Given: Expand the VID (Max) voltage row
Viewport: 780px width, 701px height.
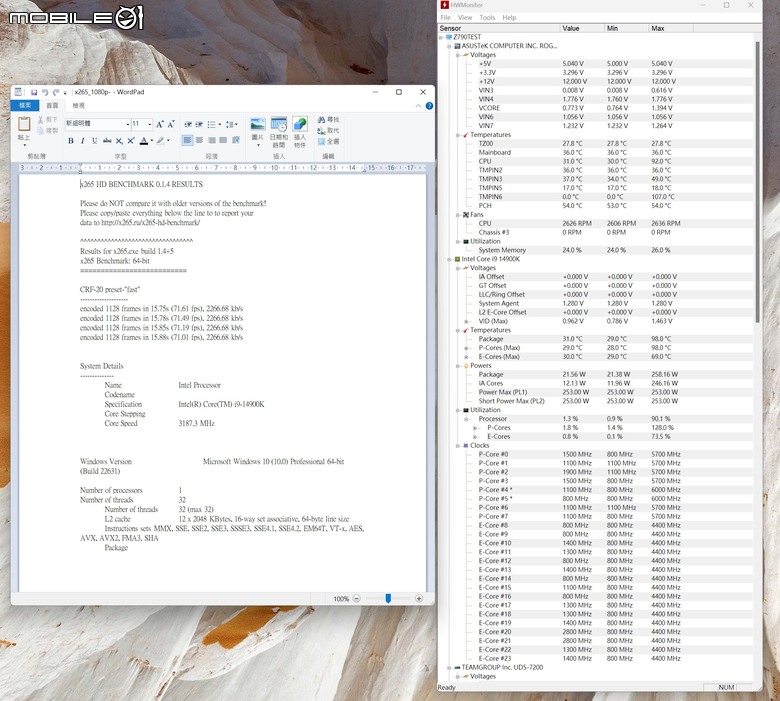Looking at the screenshot, I should [466, 321].
